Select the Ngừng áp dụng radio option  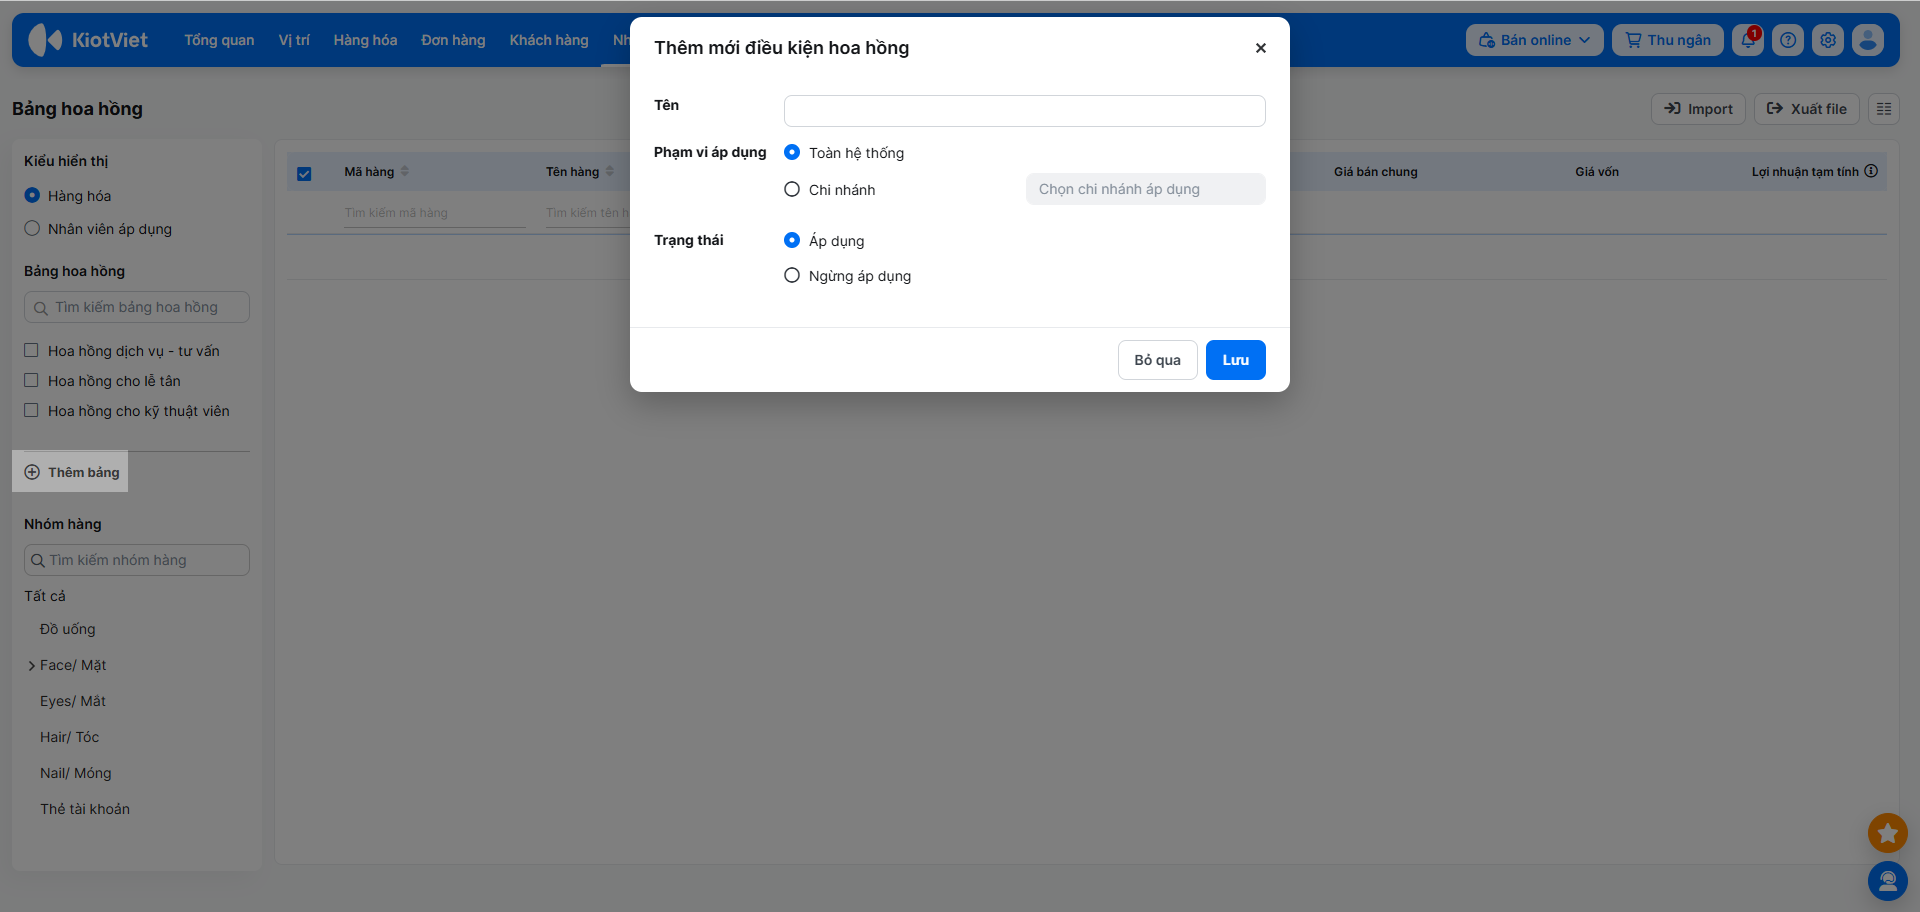(792, 275)
